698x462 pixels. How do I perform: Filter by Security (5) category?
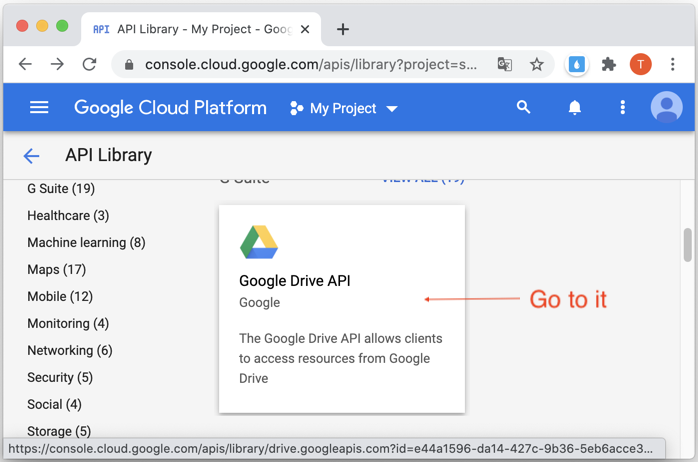point(60,377)
